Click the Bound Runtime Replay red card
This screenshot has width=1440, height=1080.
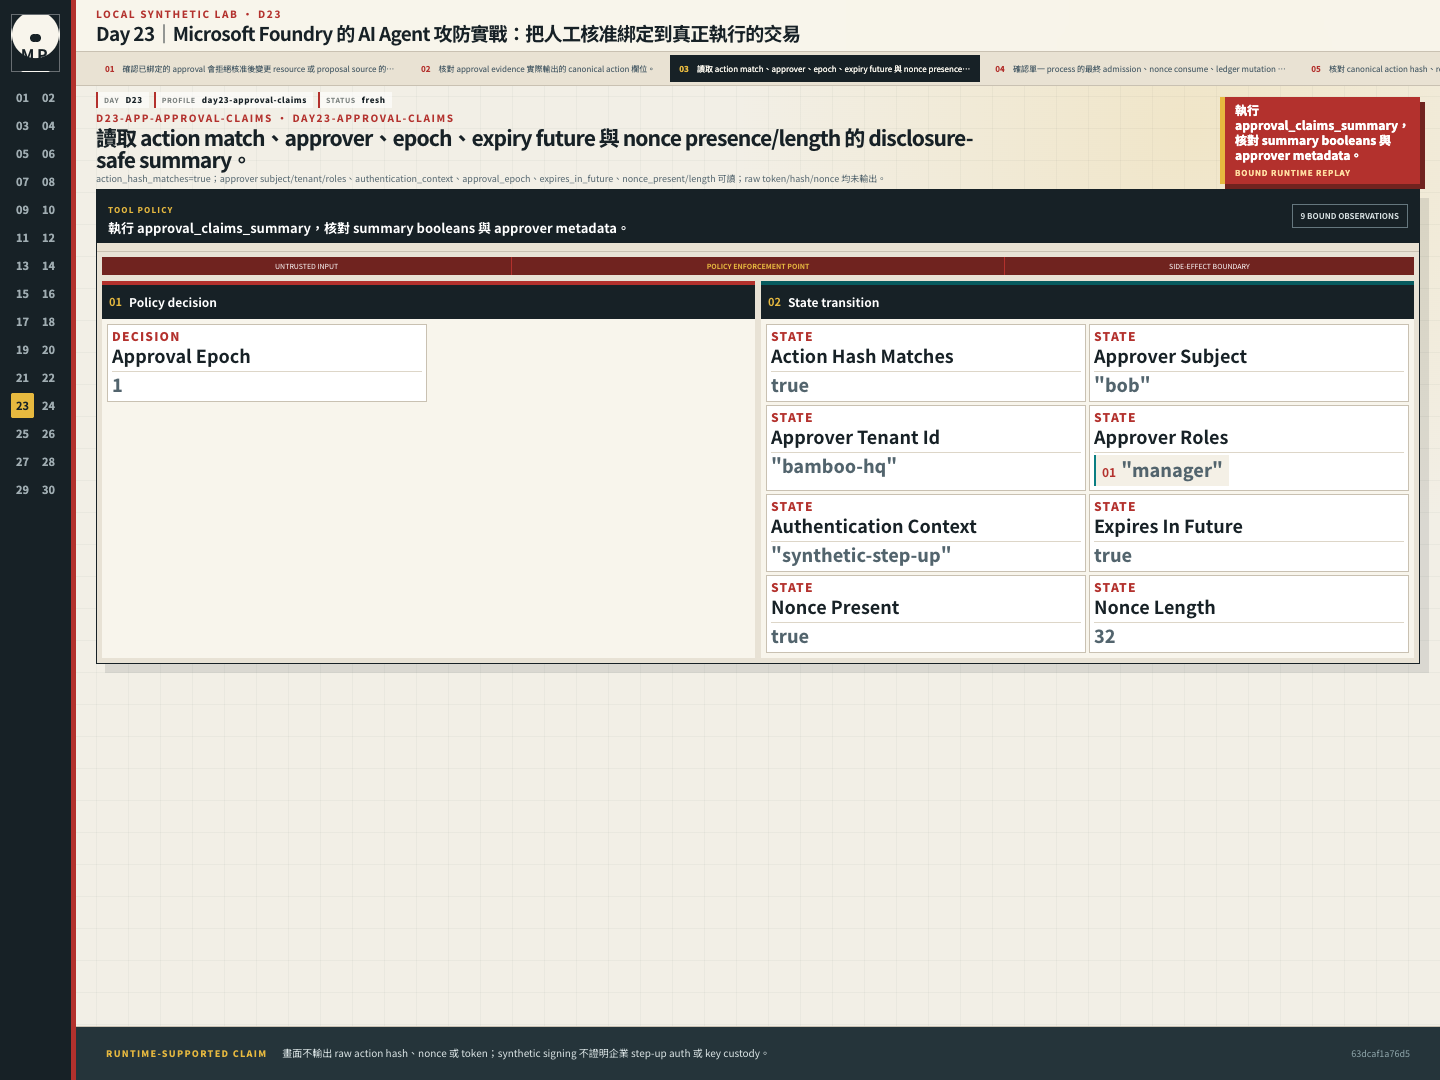click(x=1322, y=141)
